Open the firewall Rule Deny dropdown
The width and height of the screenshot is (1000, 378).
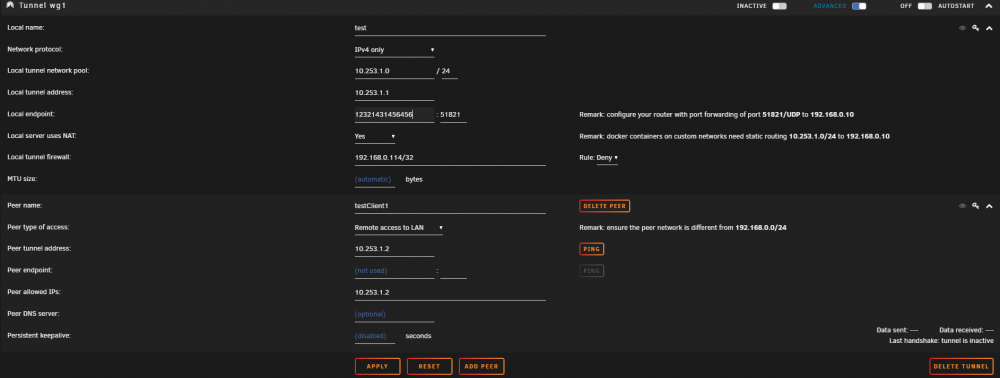pyautogui.click(x=607, y=157)
